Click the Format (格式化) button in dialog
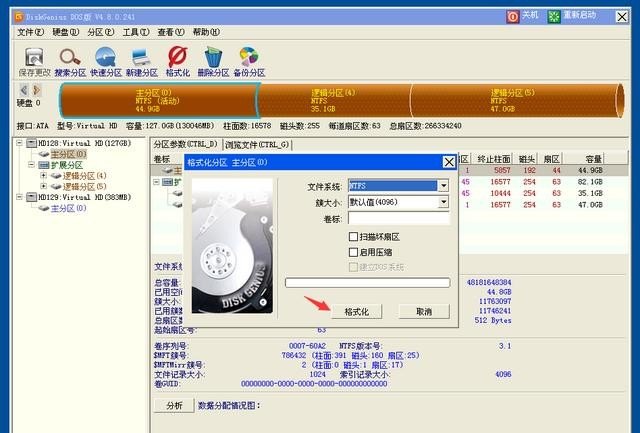640x433 pixels. click(x=356, y=312)
